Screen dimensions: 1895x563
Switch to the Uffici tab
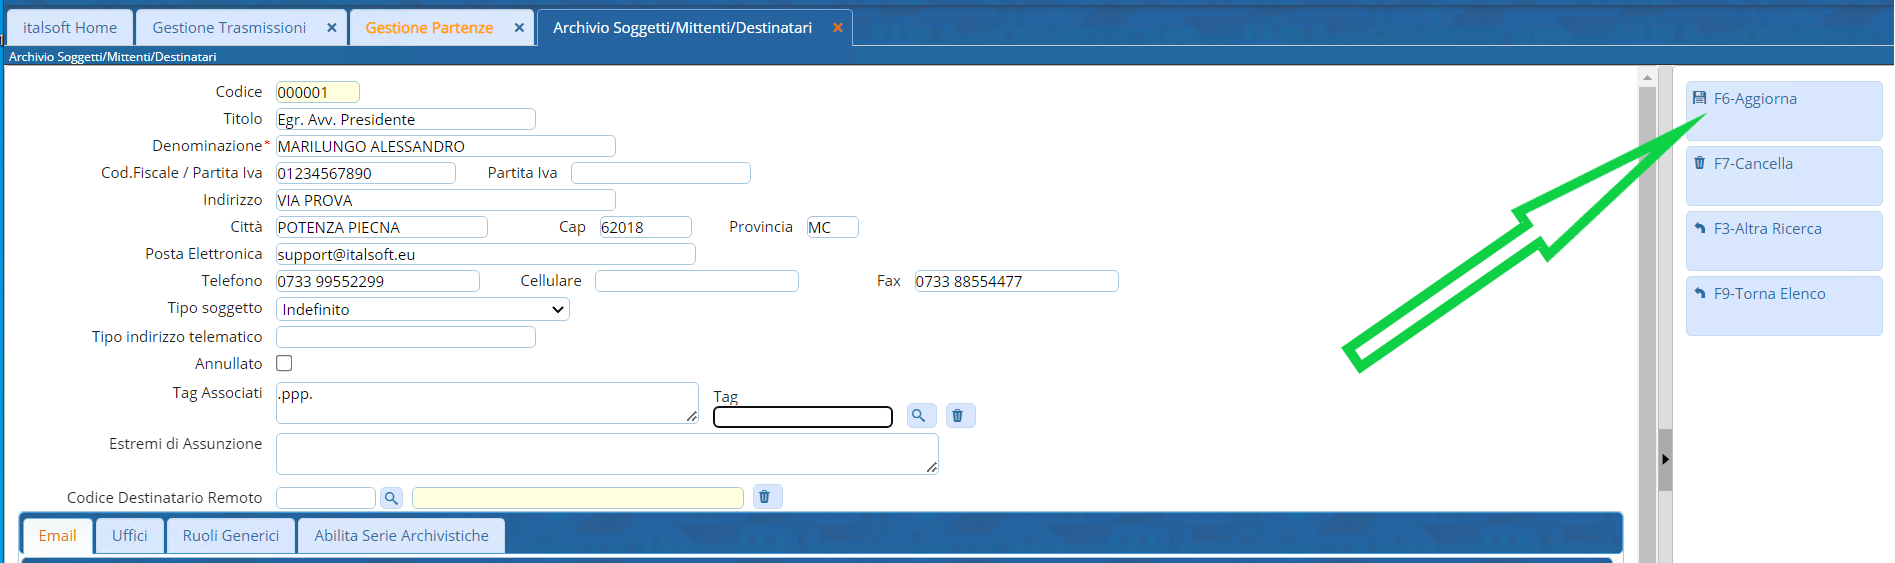pyautogui.click(x=130, y=536)
